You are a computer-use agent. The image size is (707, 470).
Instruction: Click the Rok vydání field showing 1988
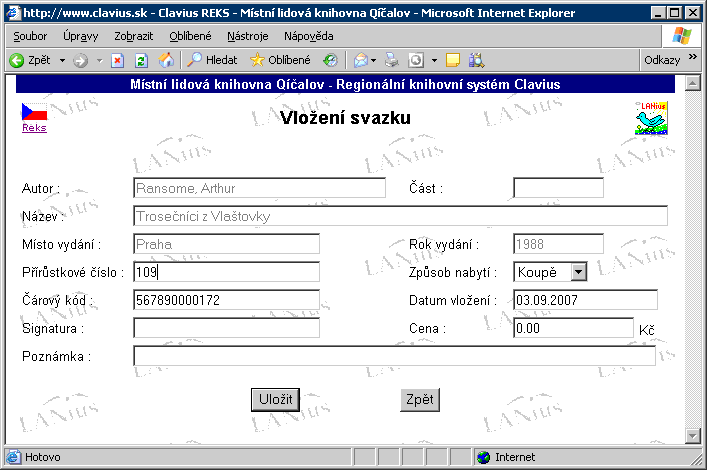(x=558, y=244)
